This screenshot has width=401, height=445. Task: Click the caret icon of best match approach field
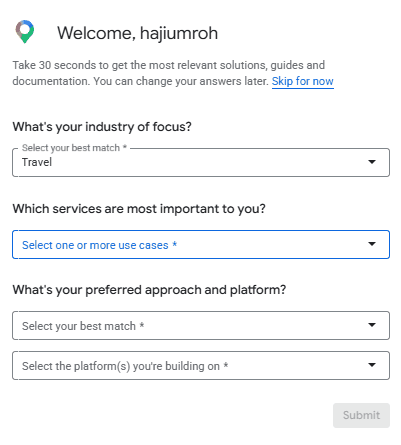pos(372,325)
